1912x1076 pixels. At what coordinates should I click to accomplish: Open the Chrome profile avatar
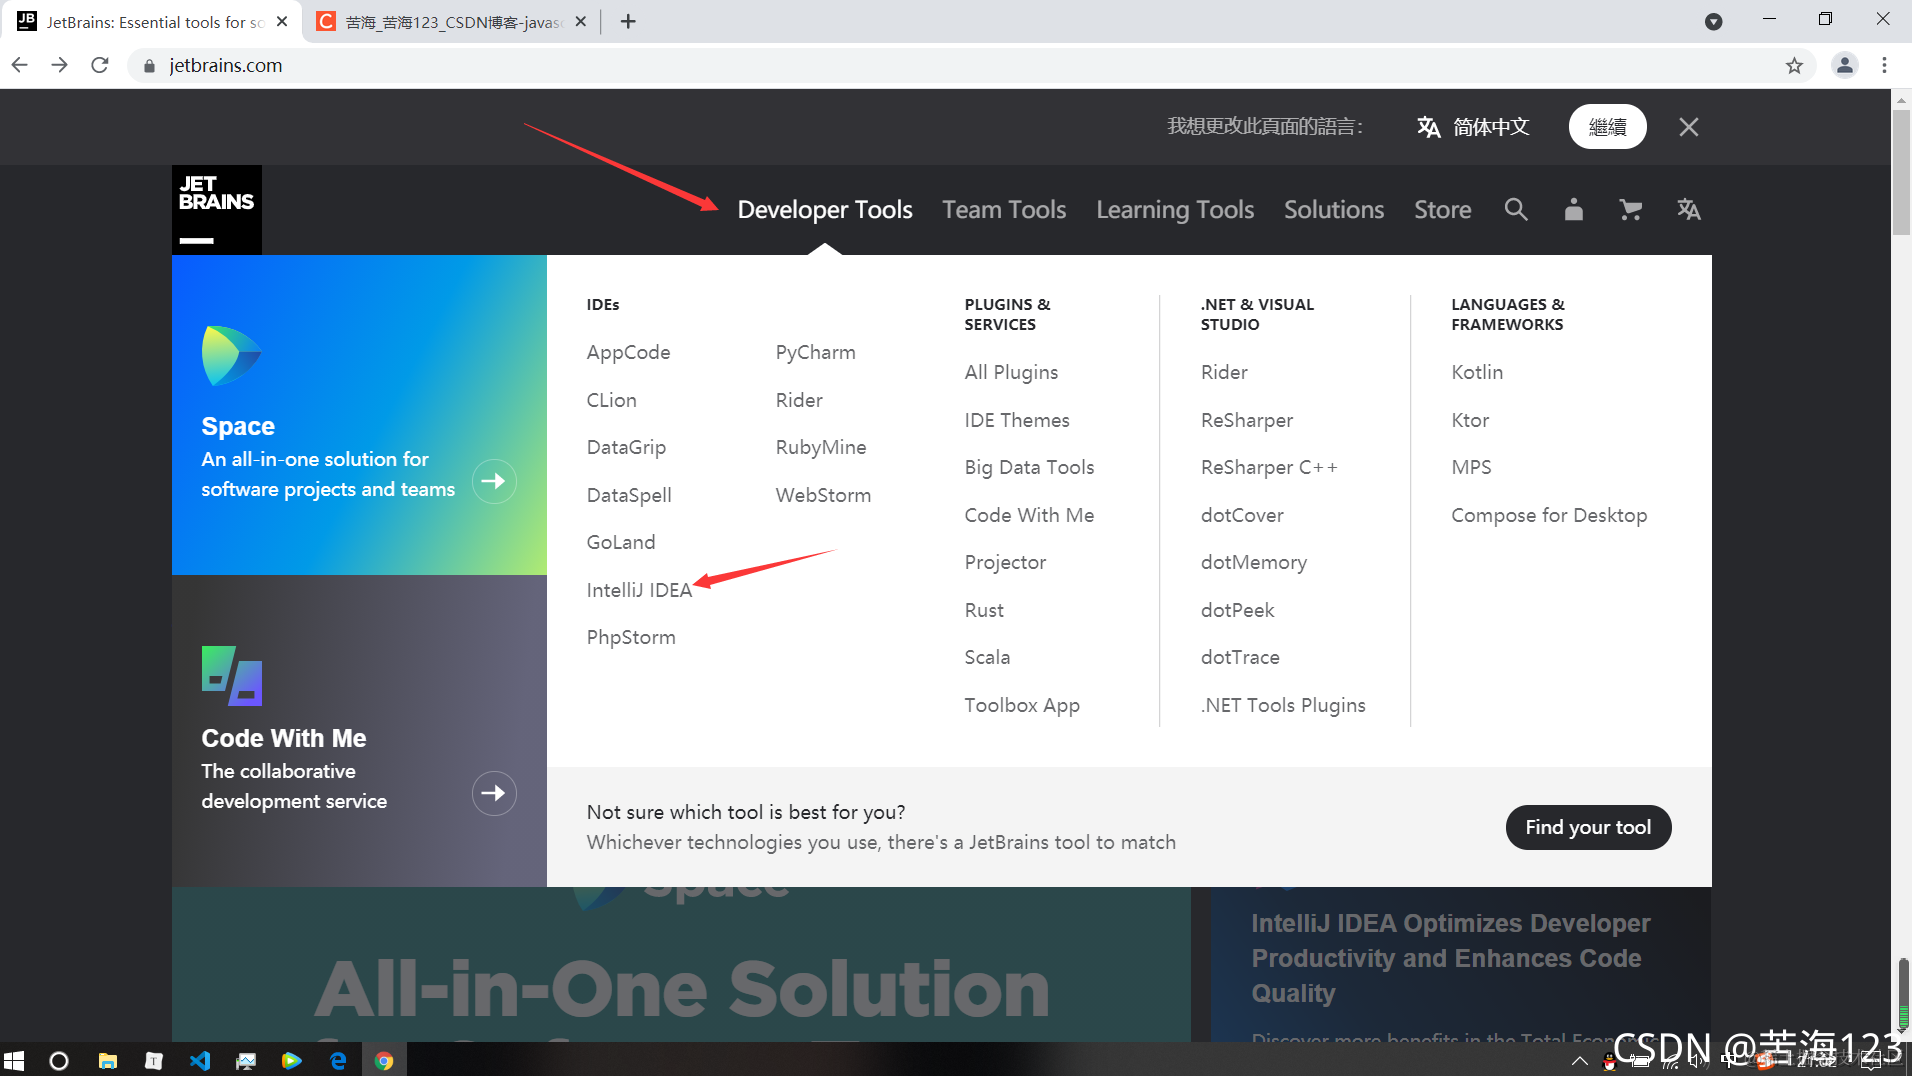coord(1845,65)
